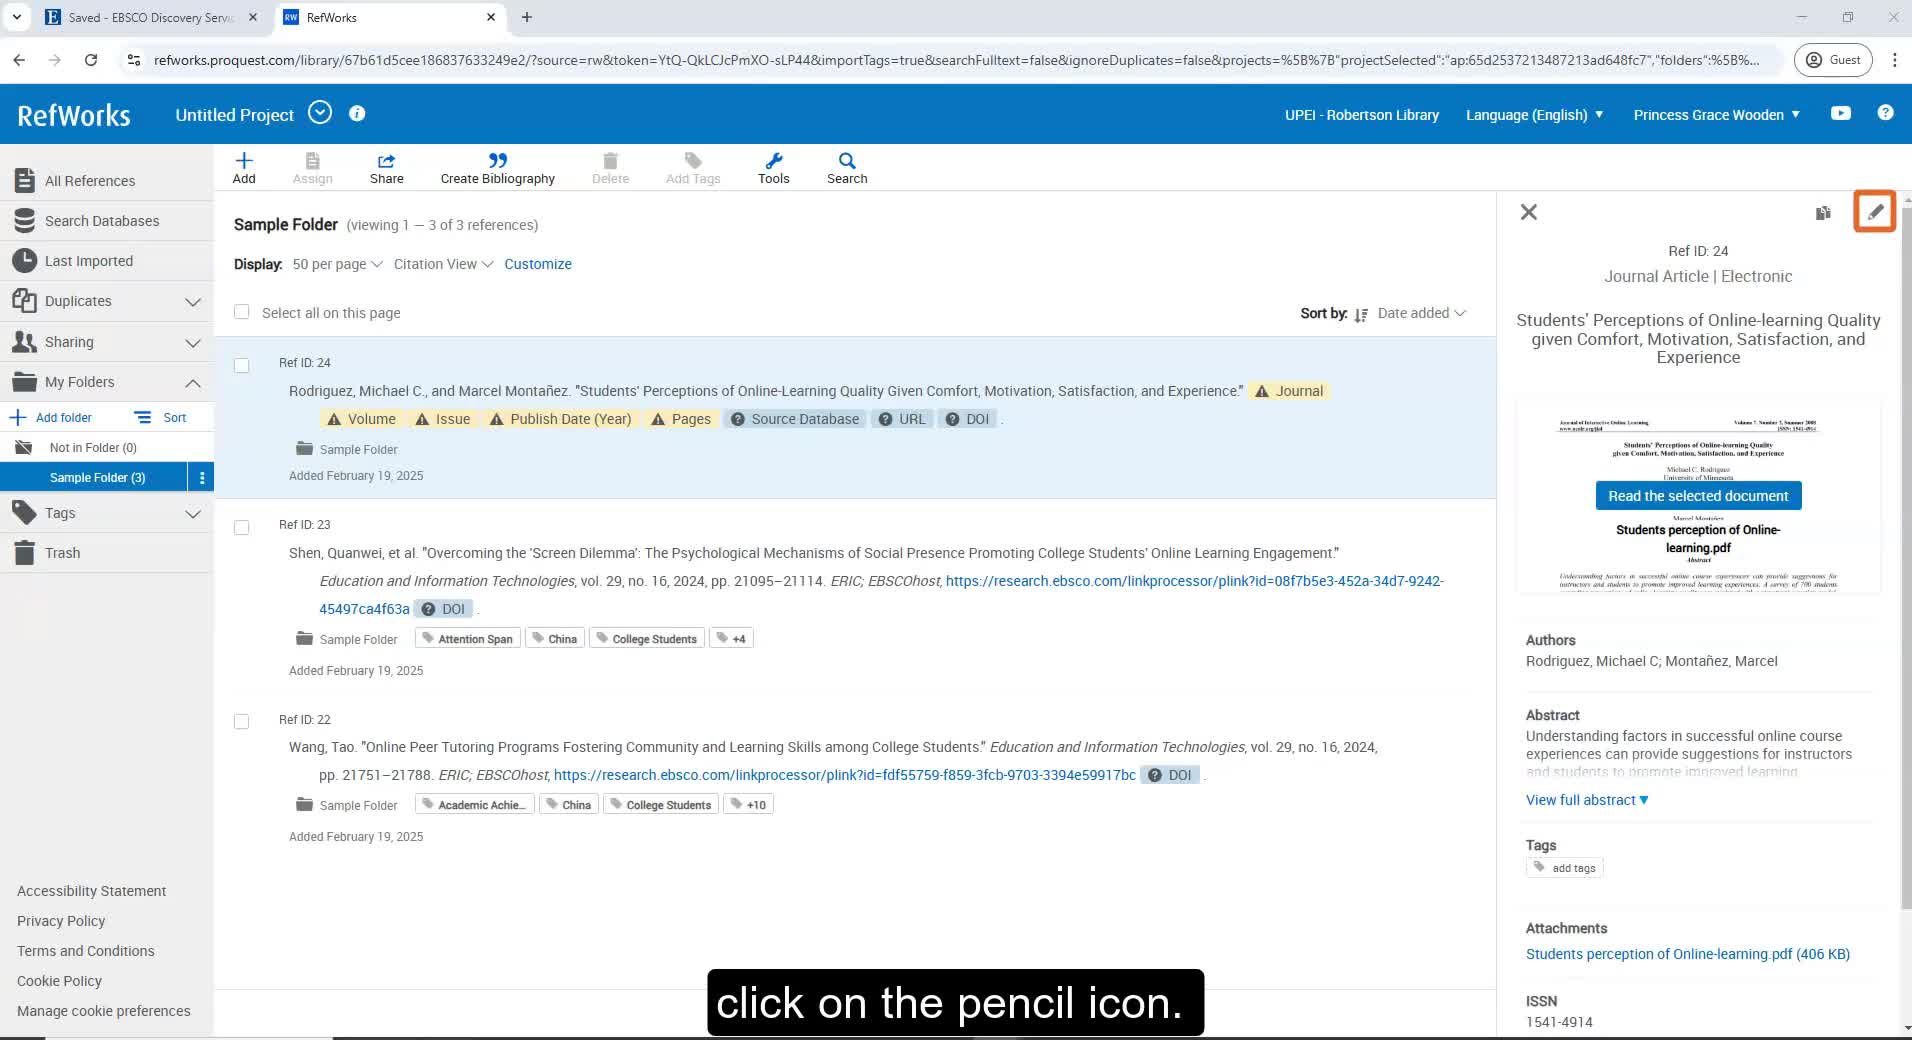Click the Read the selected document button
This screenshot has width=1912, height=1040.
pyautogui.click(x=1697, y=496)
